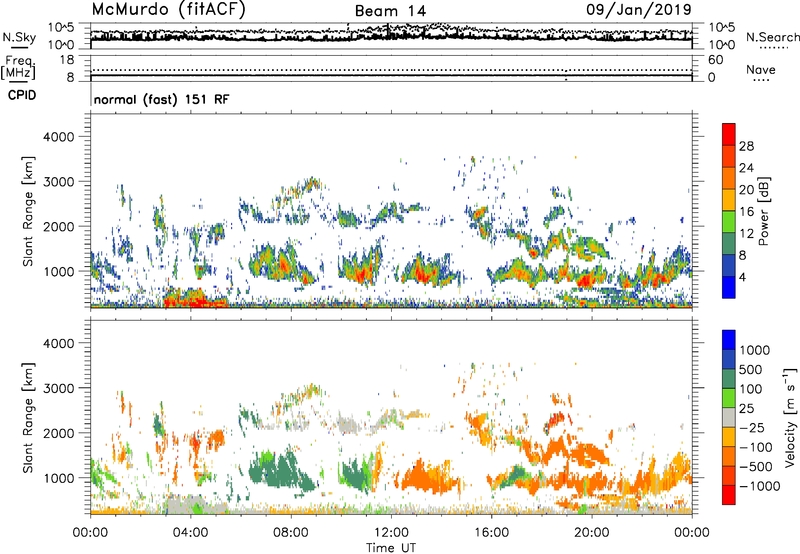Click the 'Slant Range [km]' label of the power panel
This screenshot has width=800, height=554.
(x=28, y=211)
